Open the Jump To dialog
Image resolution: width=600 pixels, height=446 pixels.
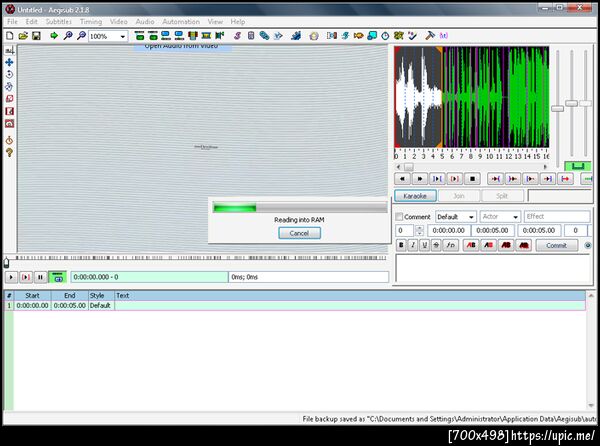tap(54, 36)
